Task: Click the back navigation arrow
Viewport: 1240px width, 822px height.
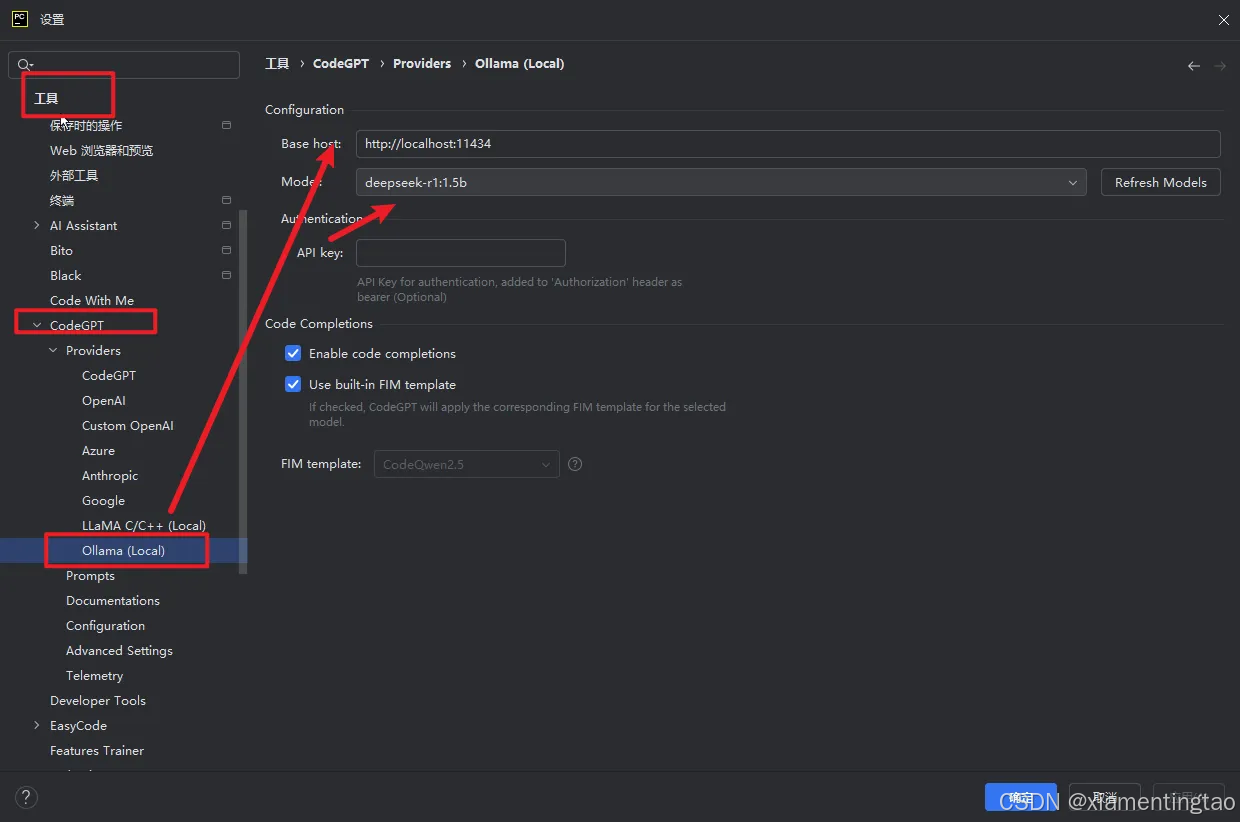Action: tap(1193, 66)
